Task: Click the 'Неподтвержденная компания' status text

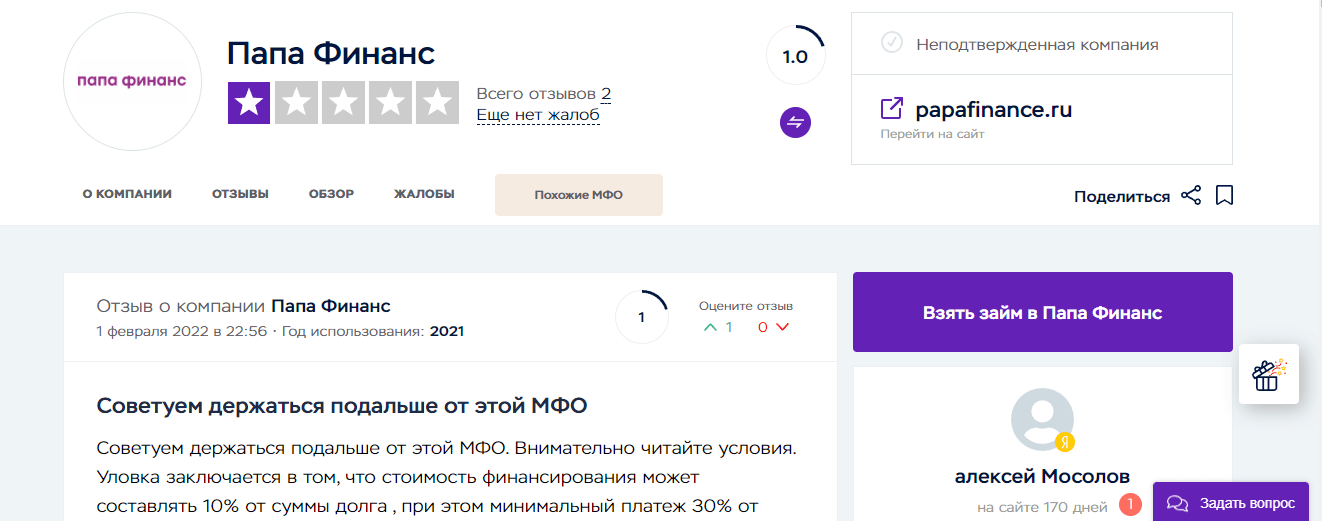Action: tap(1037, 44)
